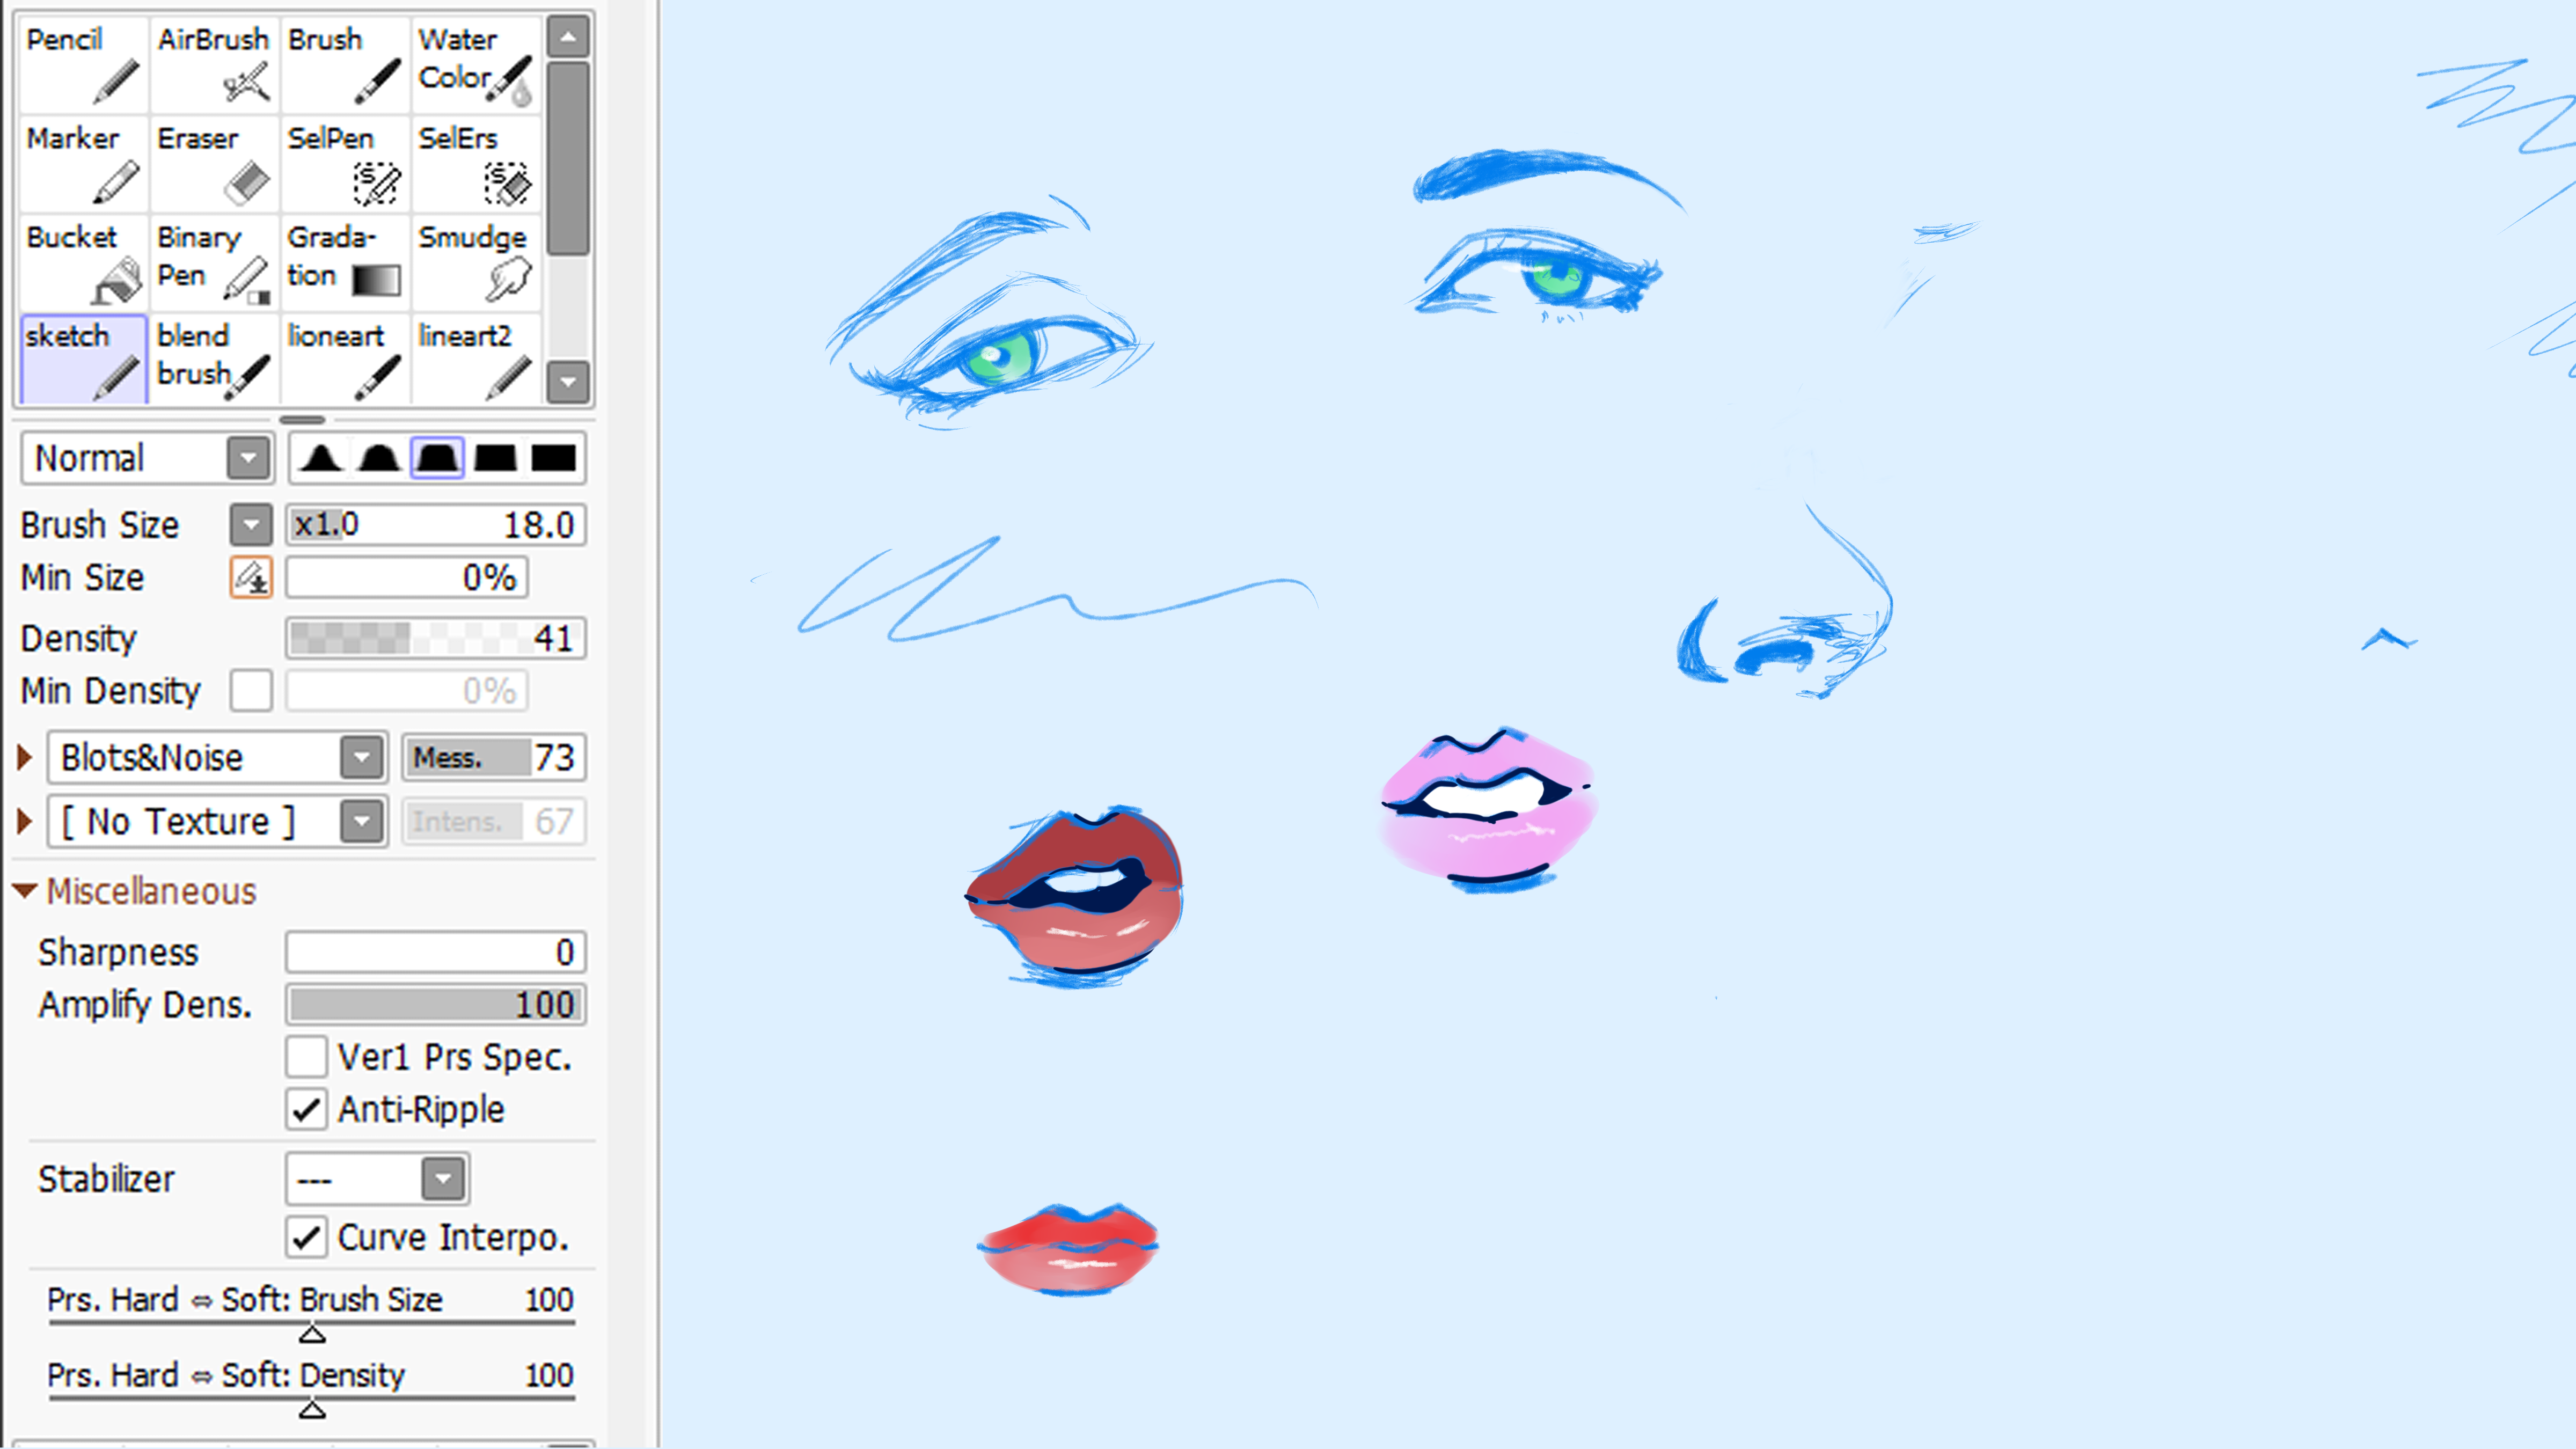Pick the SelPen selection tool
The height and width of the screenshot is (1449, 2576).
(344, 163)
